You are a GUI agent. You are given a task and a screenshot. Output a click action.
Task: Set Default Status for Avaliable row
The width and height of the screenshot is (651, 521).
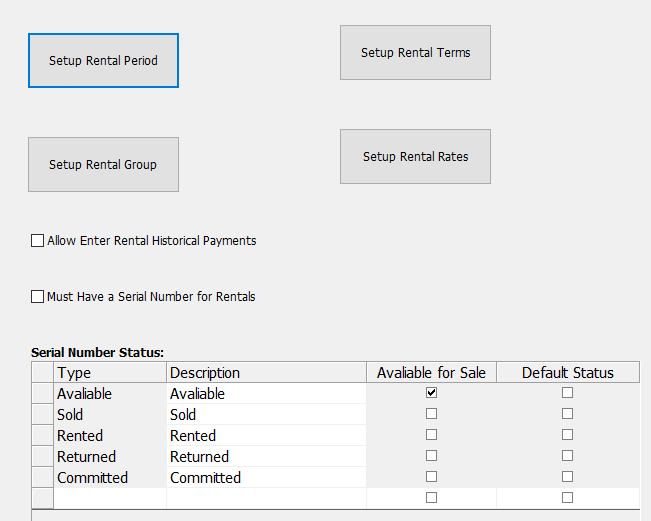pyautogui.click(x=568, y=393)
